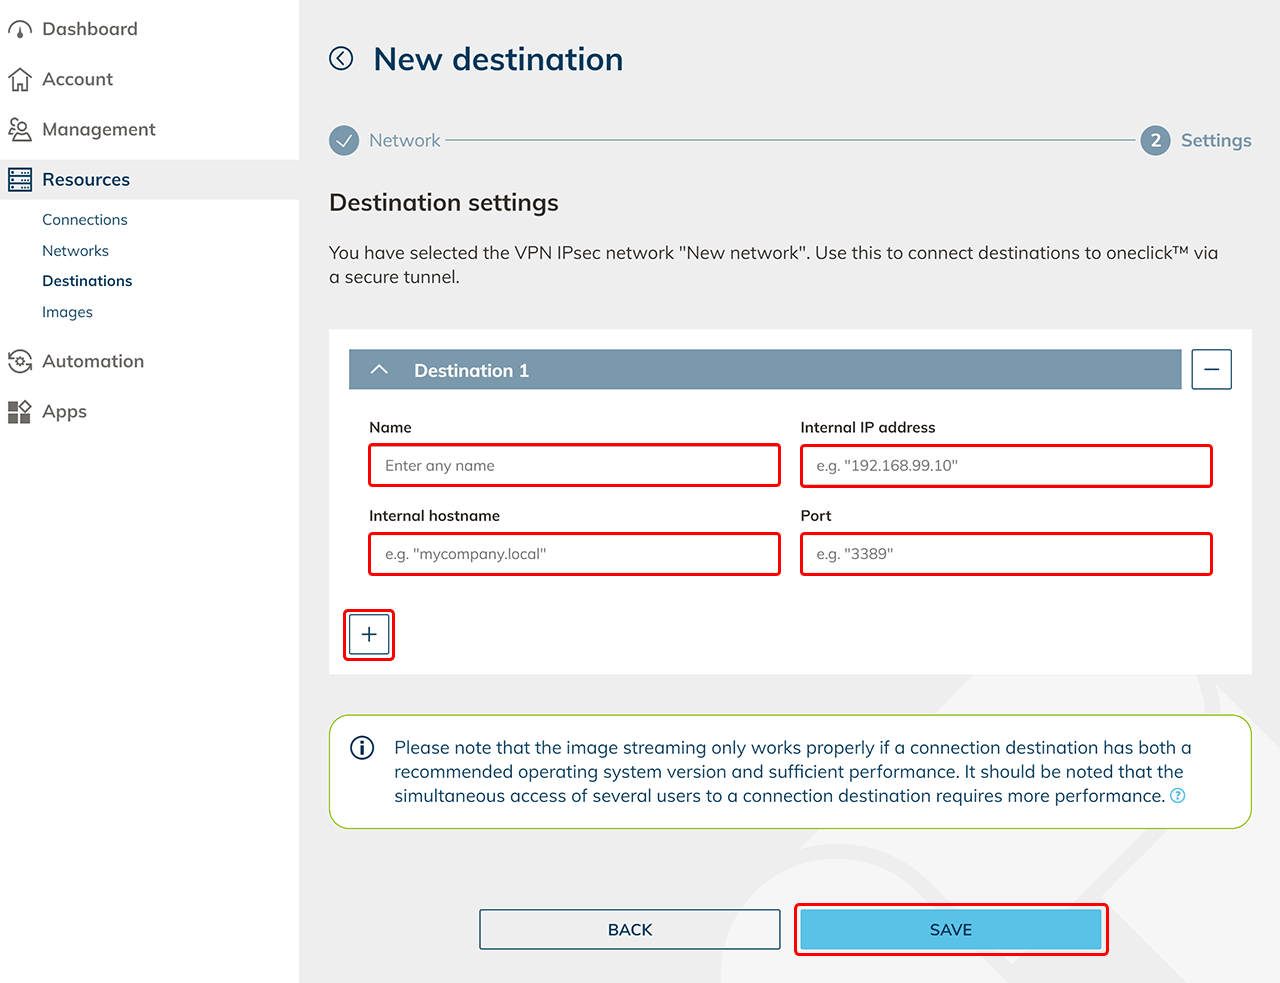This screenshot has width=1280, height=983.
Task: Click the back arrow circle icon
Action: point(341,59)
